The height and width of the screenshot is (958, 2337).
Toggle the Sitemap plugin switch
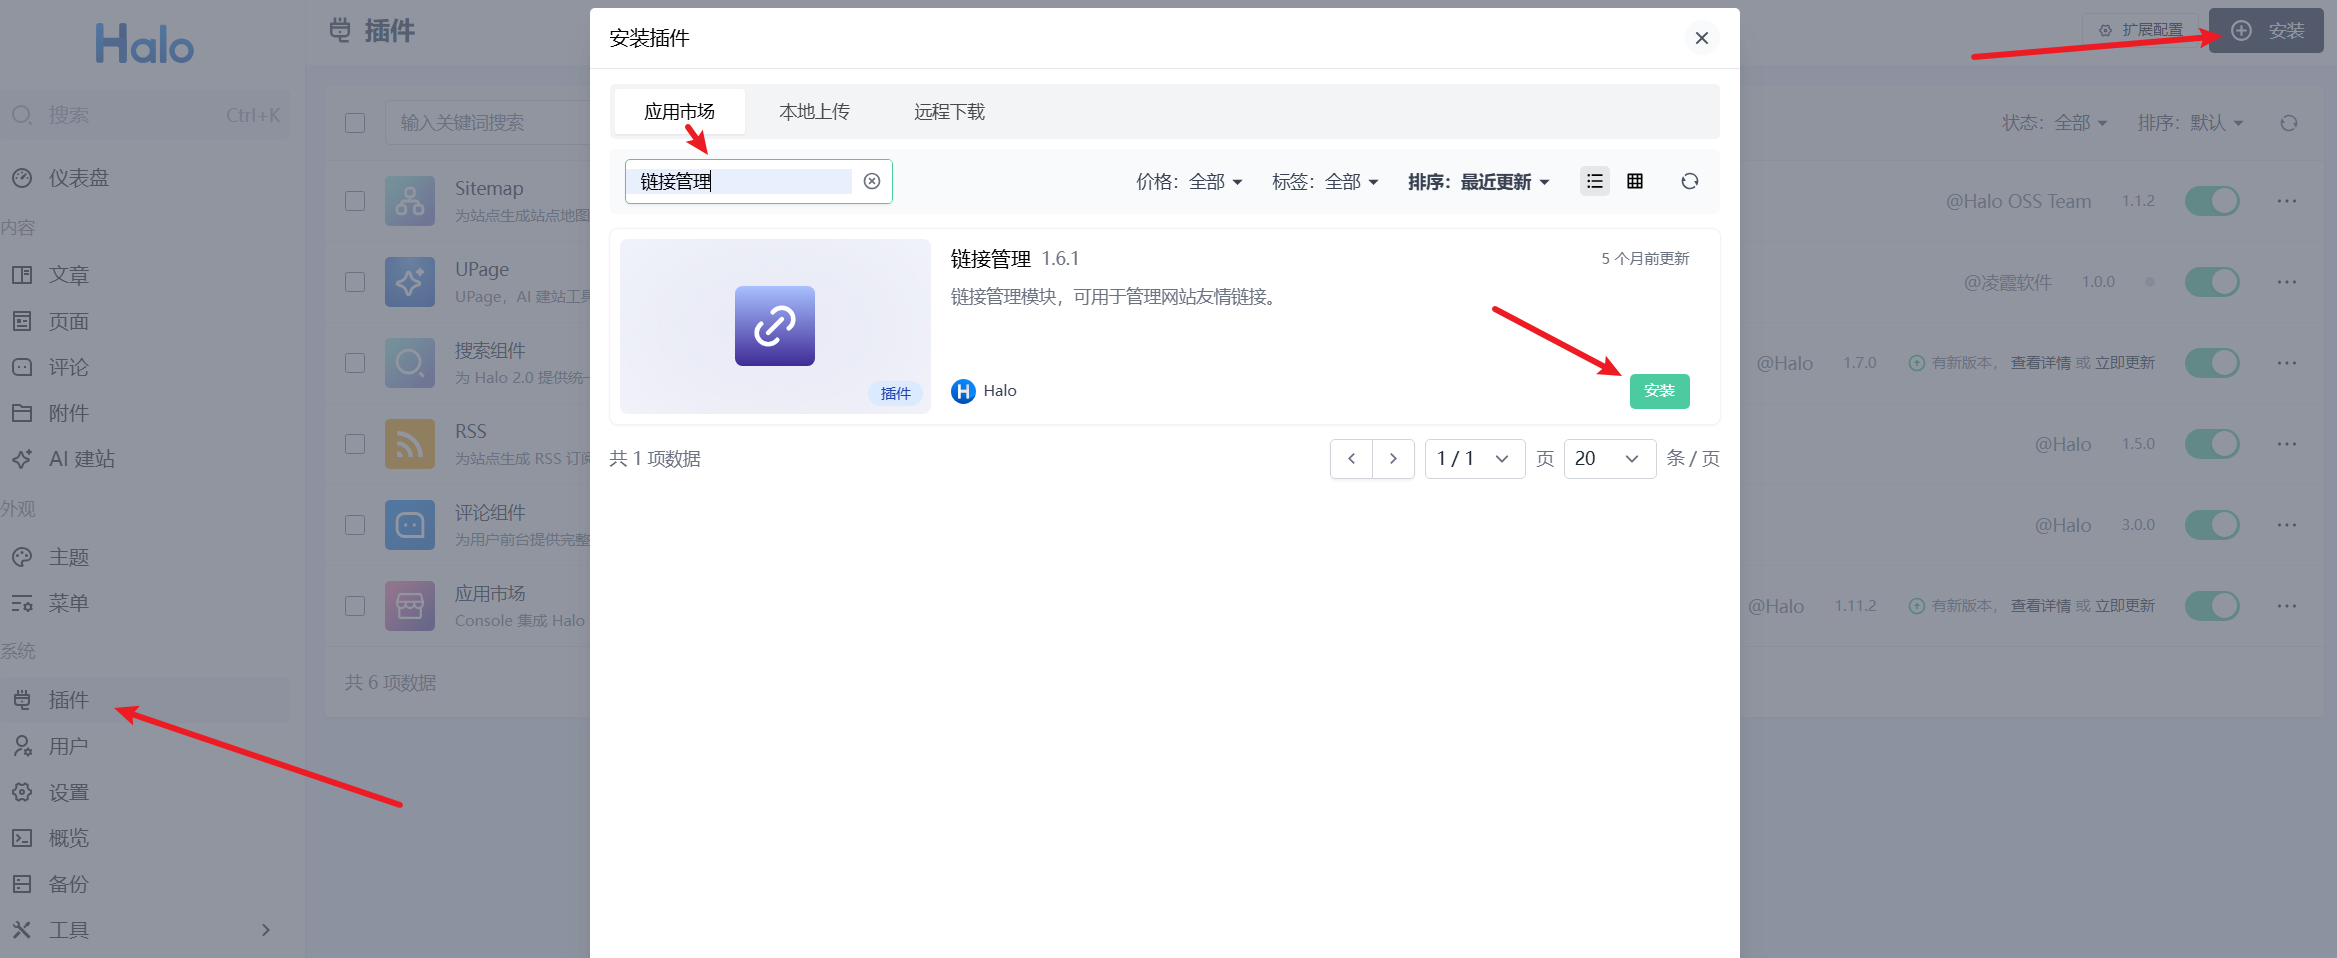coord(2211,201)
